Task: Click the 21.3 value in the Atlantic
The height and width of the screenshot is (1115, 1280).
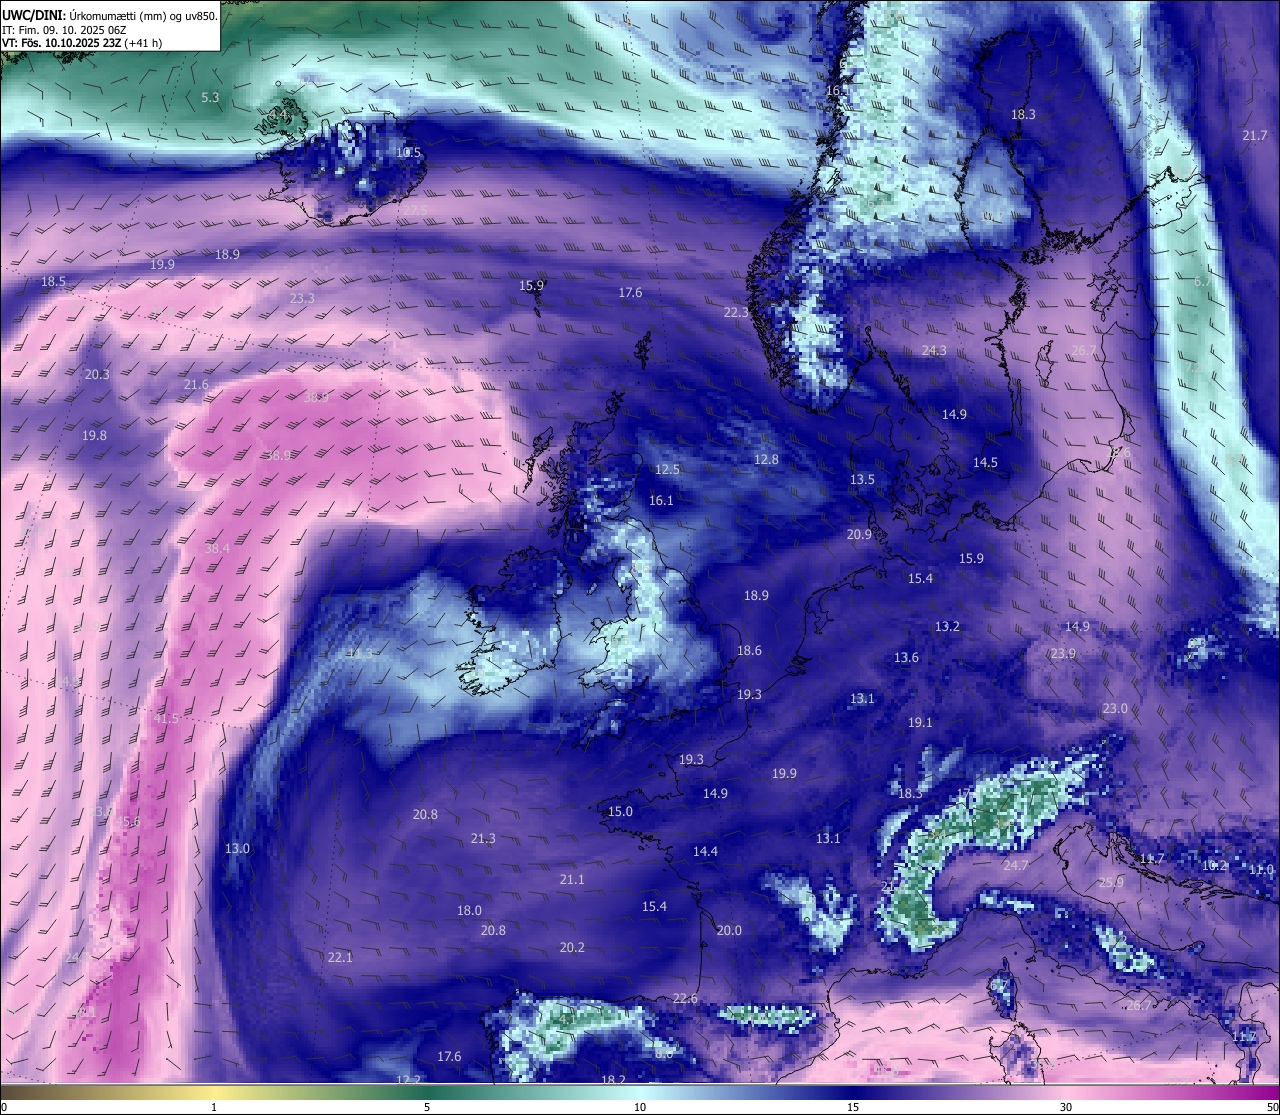Action: 483,838
